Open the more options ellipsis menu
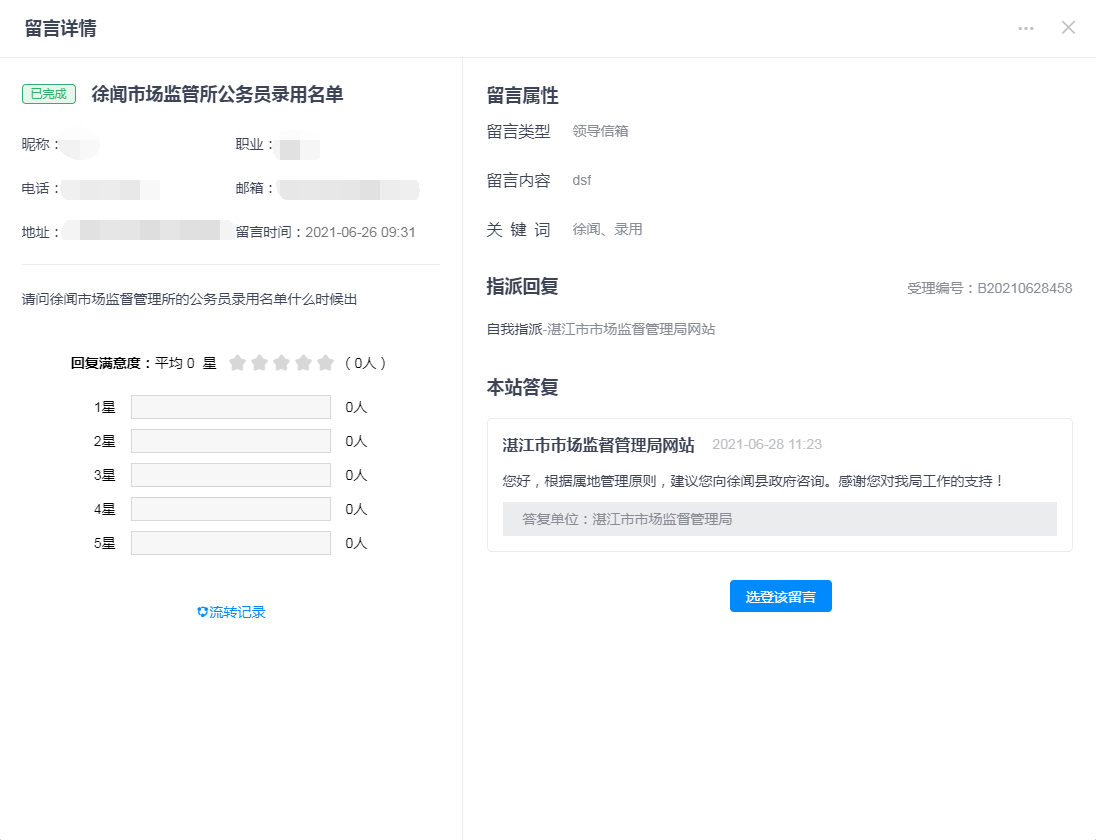The width and height of the screenshot is (1096, 840). pos(1026,28)
